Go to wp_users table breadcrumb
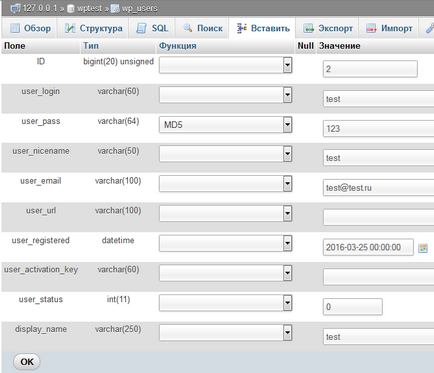The height and width of the screenshot is (373, 434). click(139, 8)
